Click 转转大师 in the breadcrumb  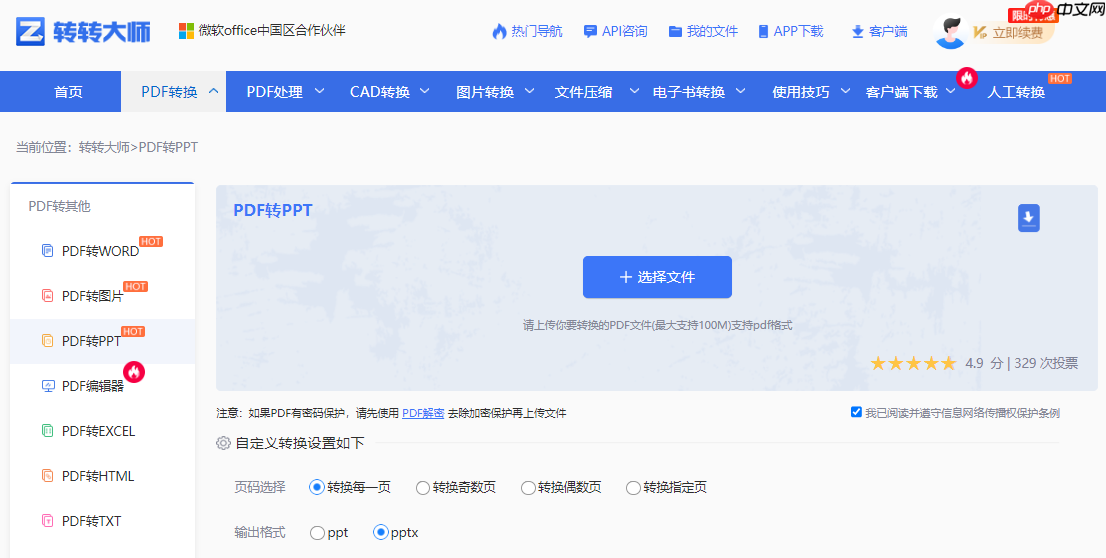click(104, 147)
